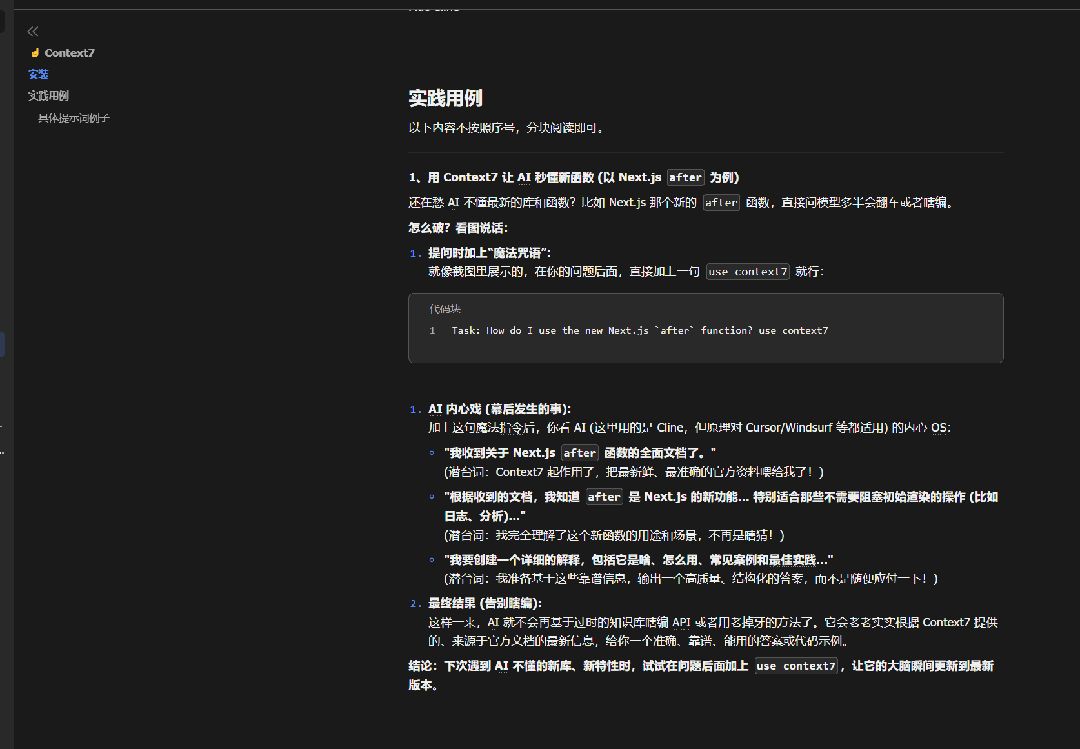Screen dimensions: 1080x749
Task: Click the blue indicator on the far-left strip
Action: click(x=3, y=342)
